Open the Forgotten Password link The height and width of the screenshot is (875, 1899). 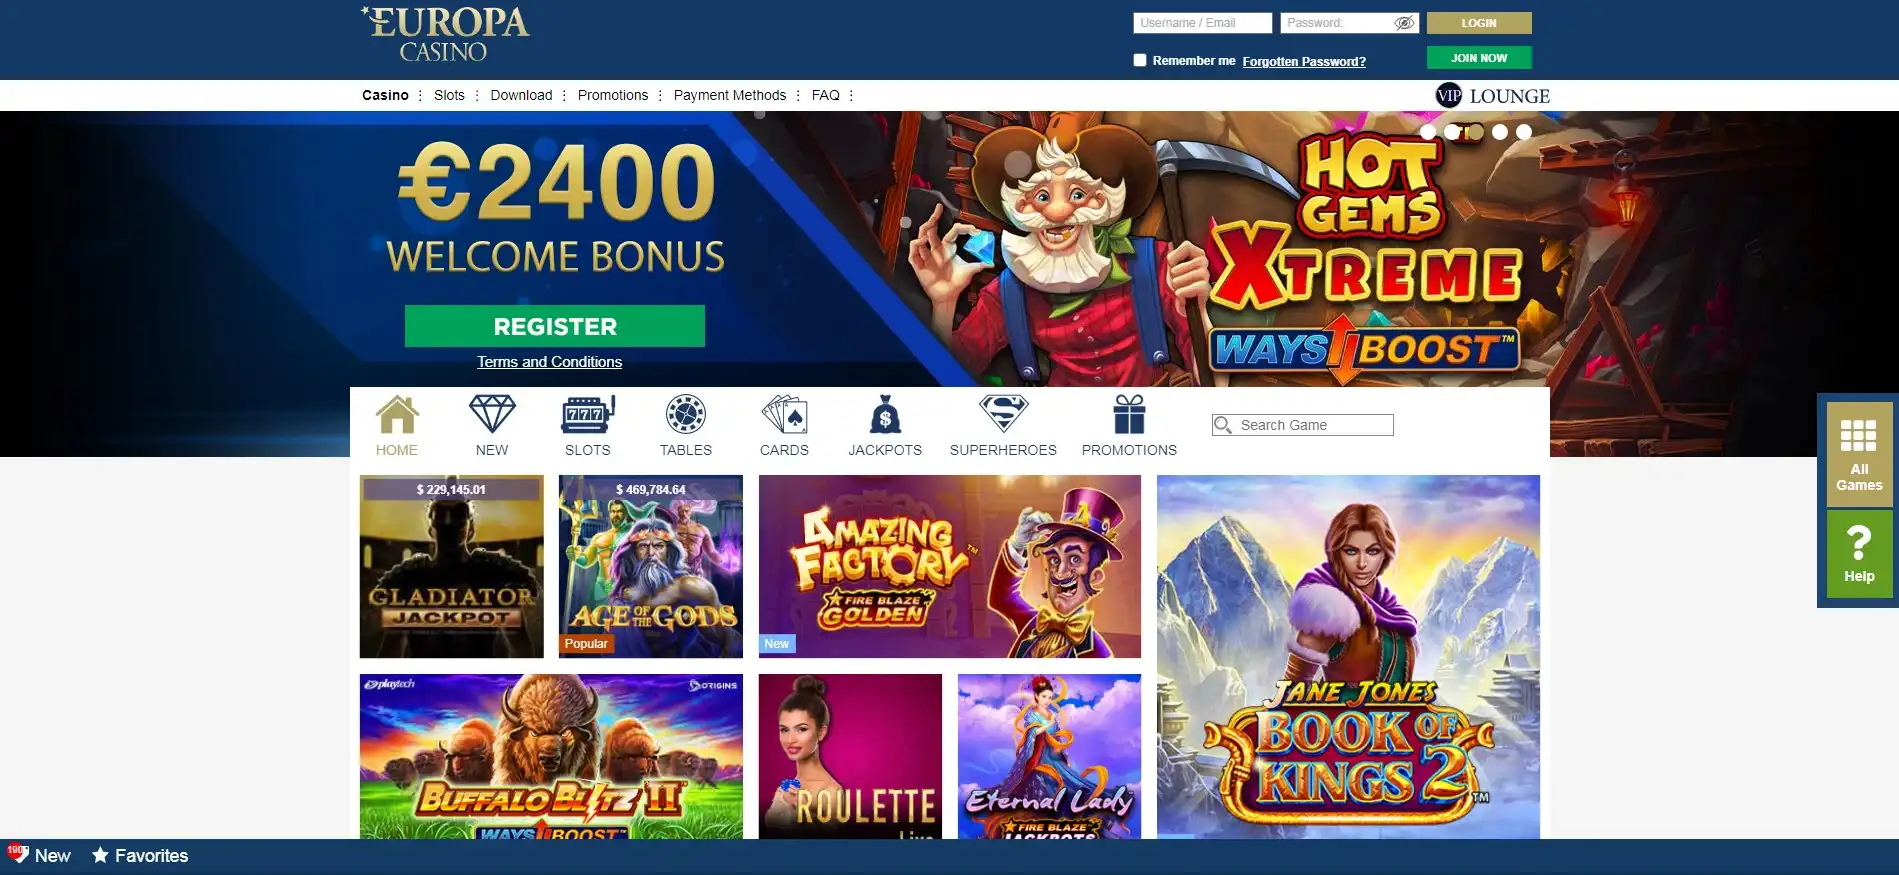click(x=1304, y=61)
